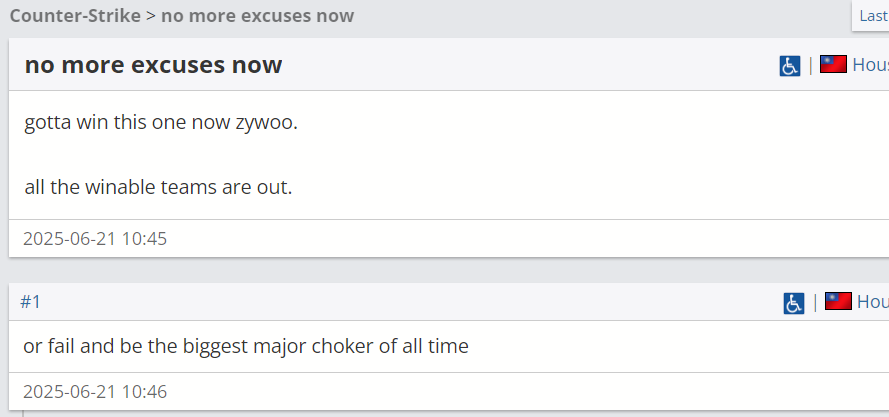Open the Counter-Strike breadcrumb link

click(75, 15)
